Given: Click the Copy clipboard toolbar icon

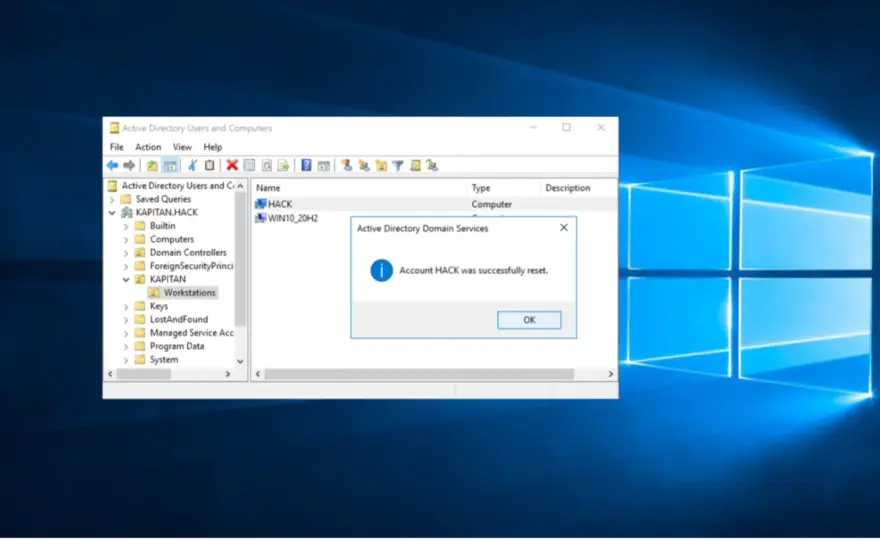Looking at the screenshot, I should coord(209,166).
